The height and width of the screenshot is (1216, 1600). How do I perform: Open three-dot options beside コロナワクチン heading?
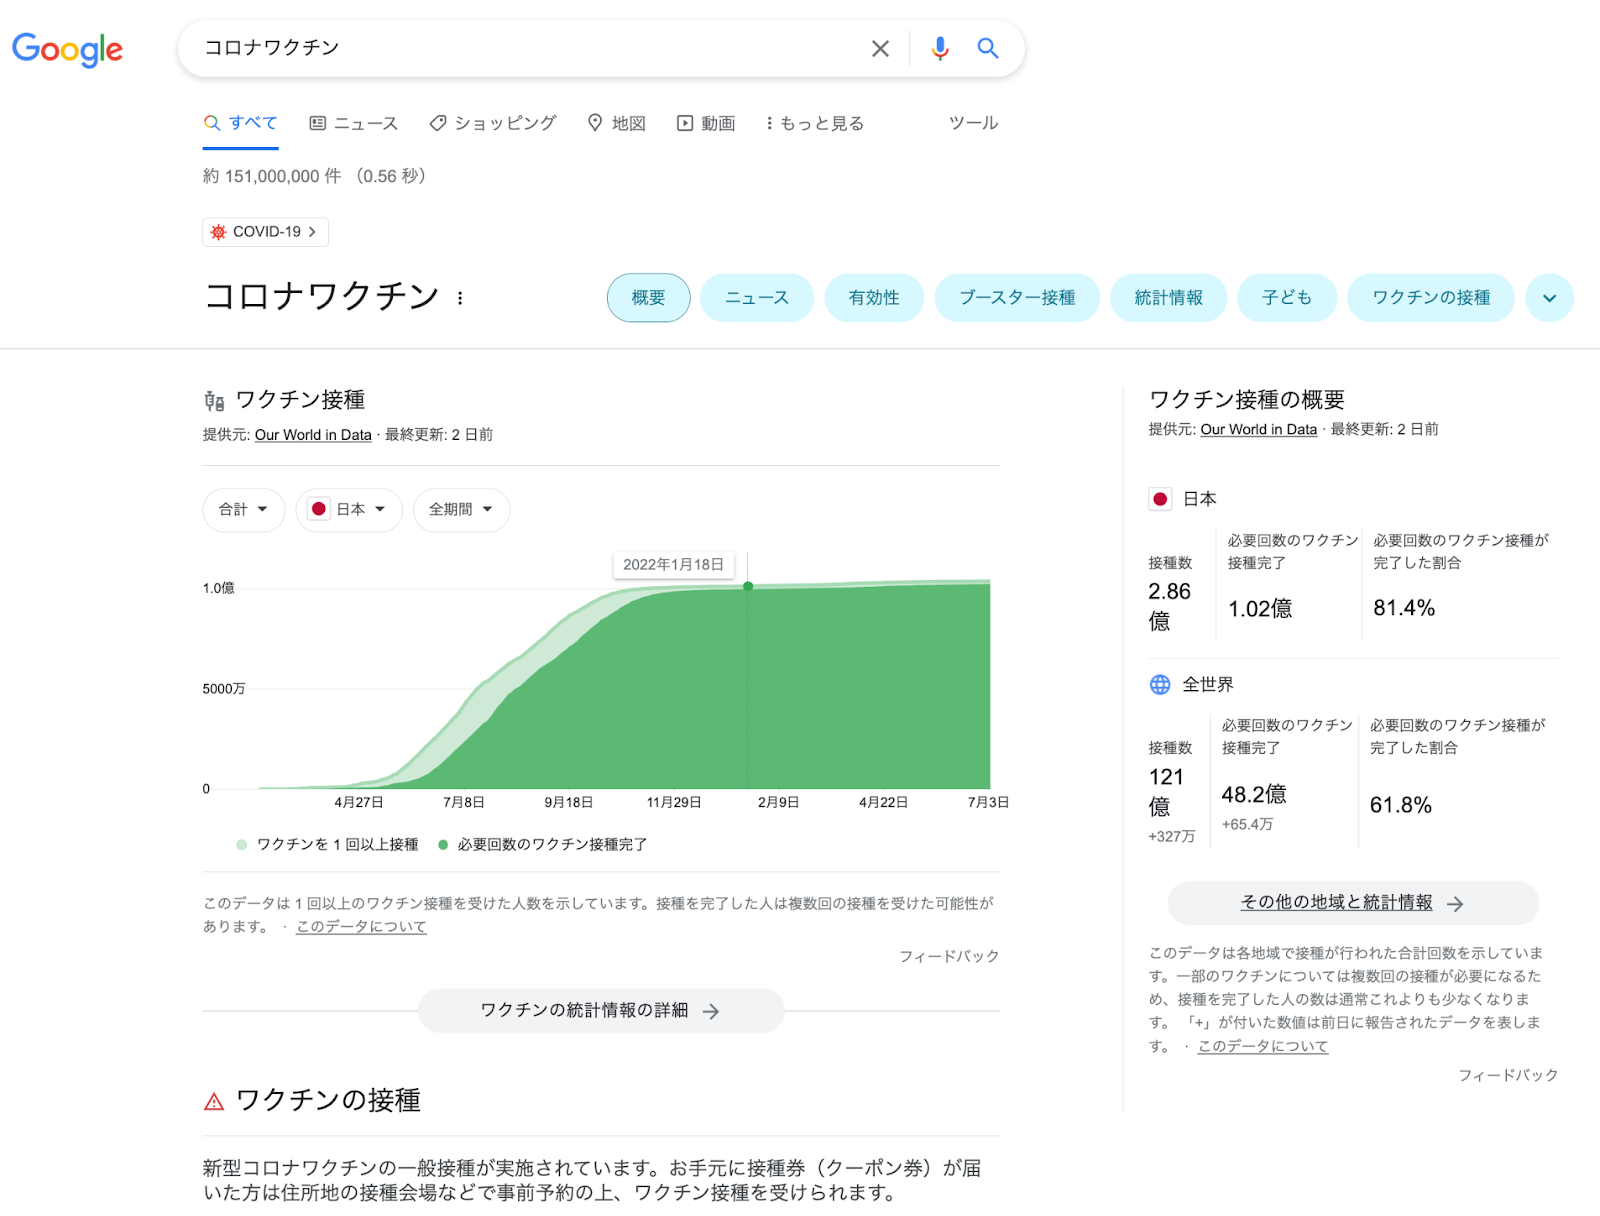pos(460,298)
